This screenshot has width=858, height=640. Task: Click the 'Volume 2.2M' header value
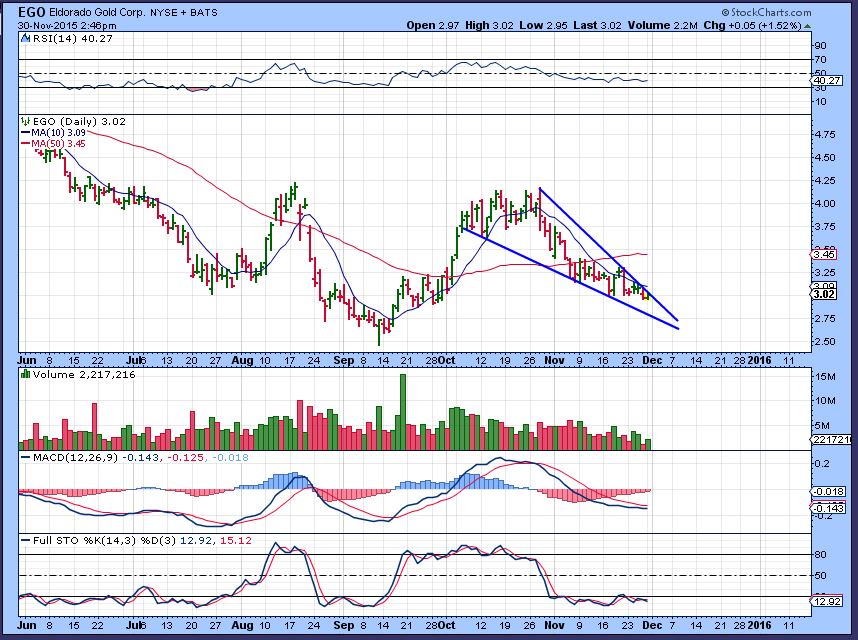pyautogui.click(x=663, y=25)
